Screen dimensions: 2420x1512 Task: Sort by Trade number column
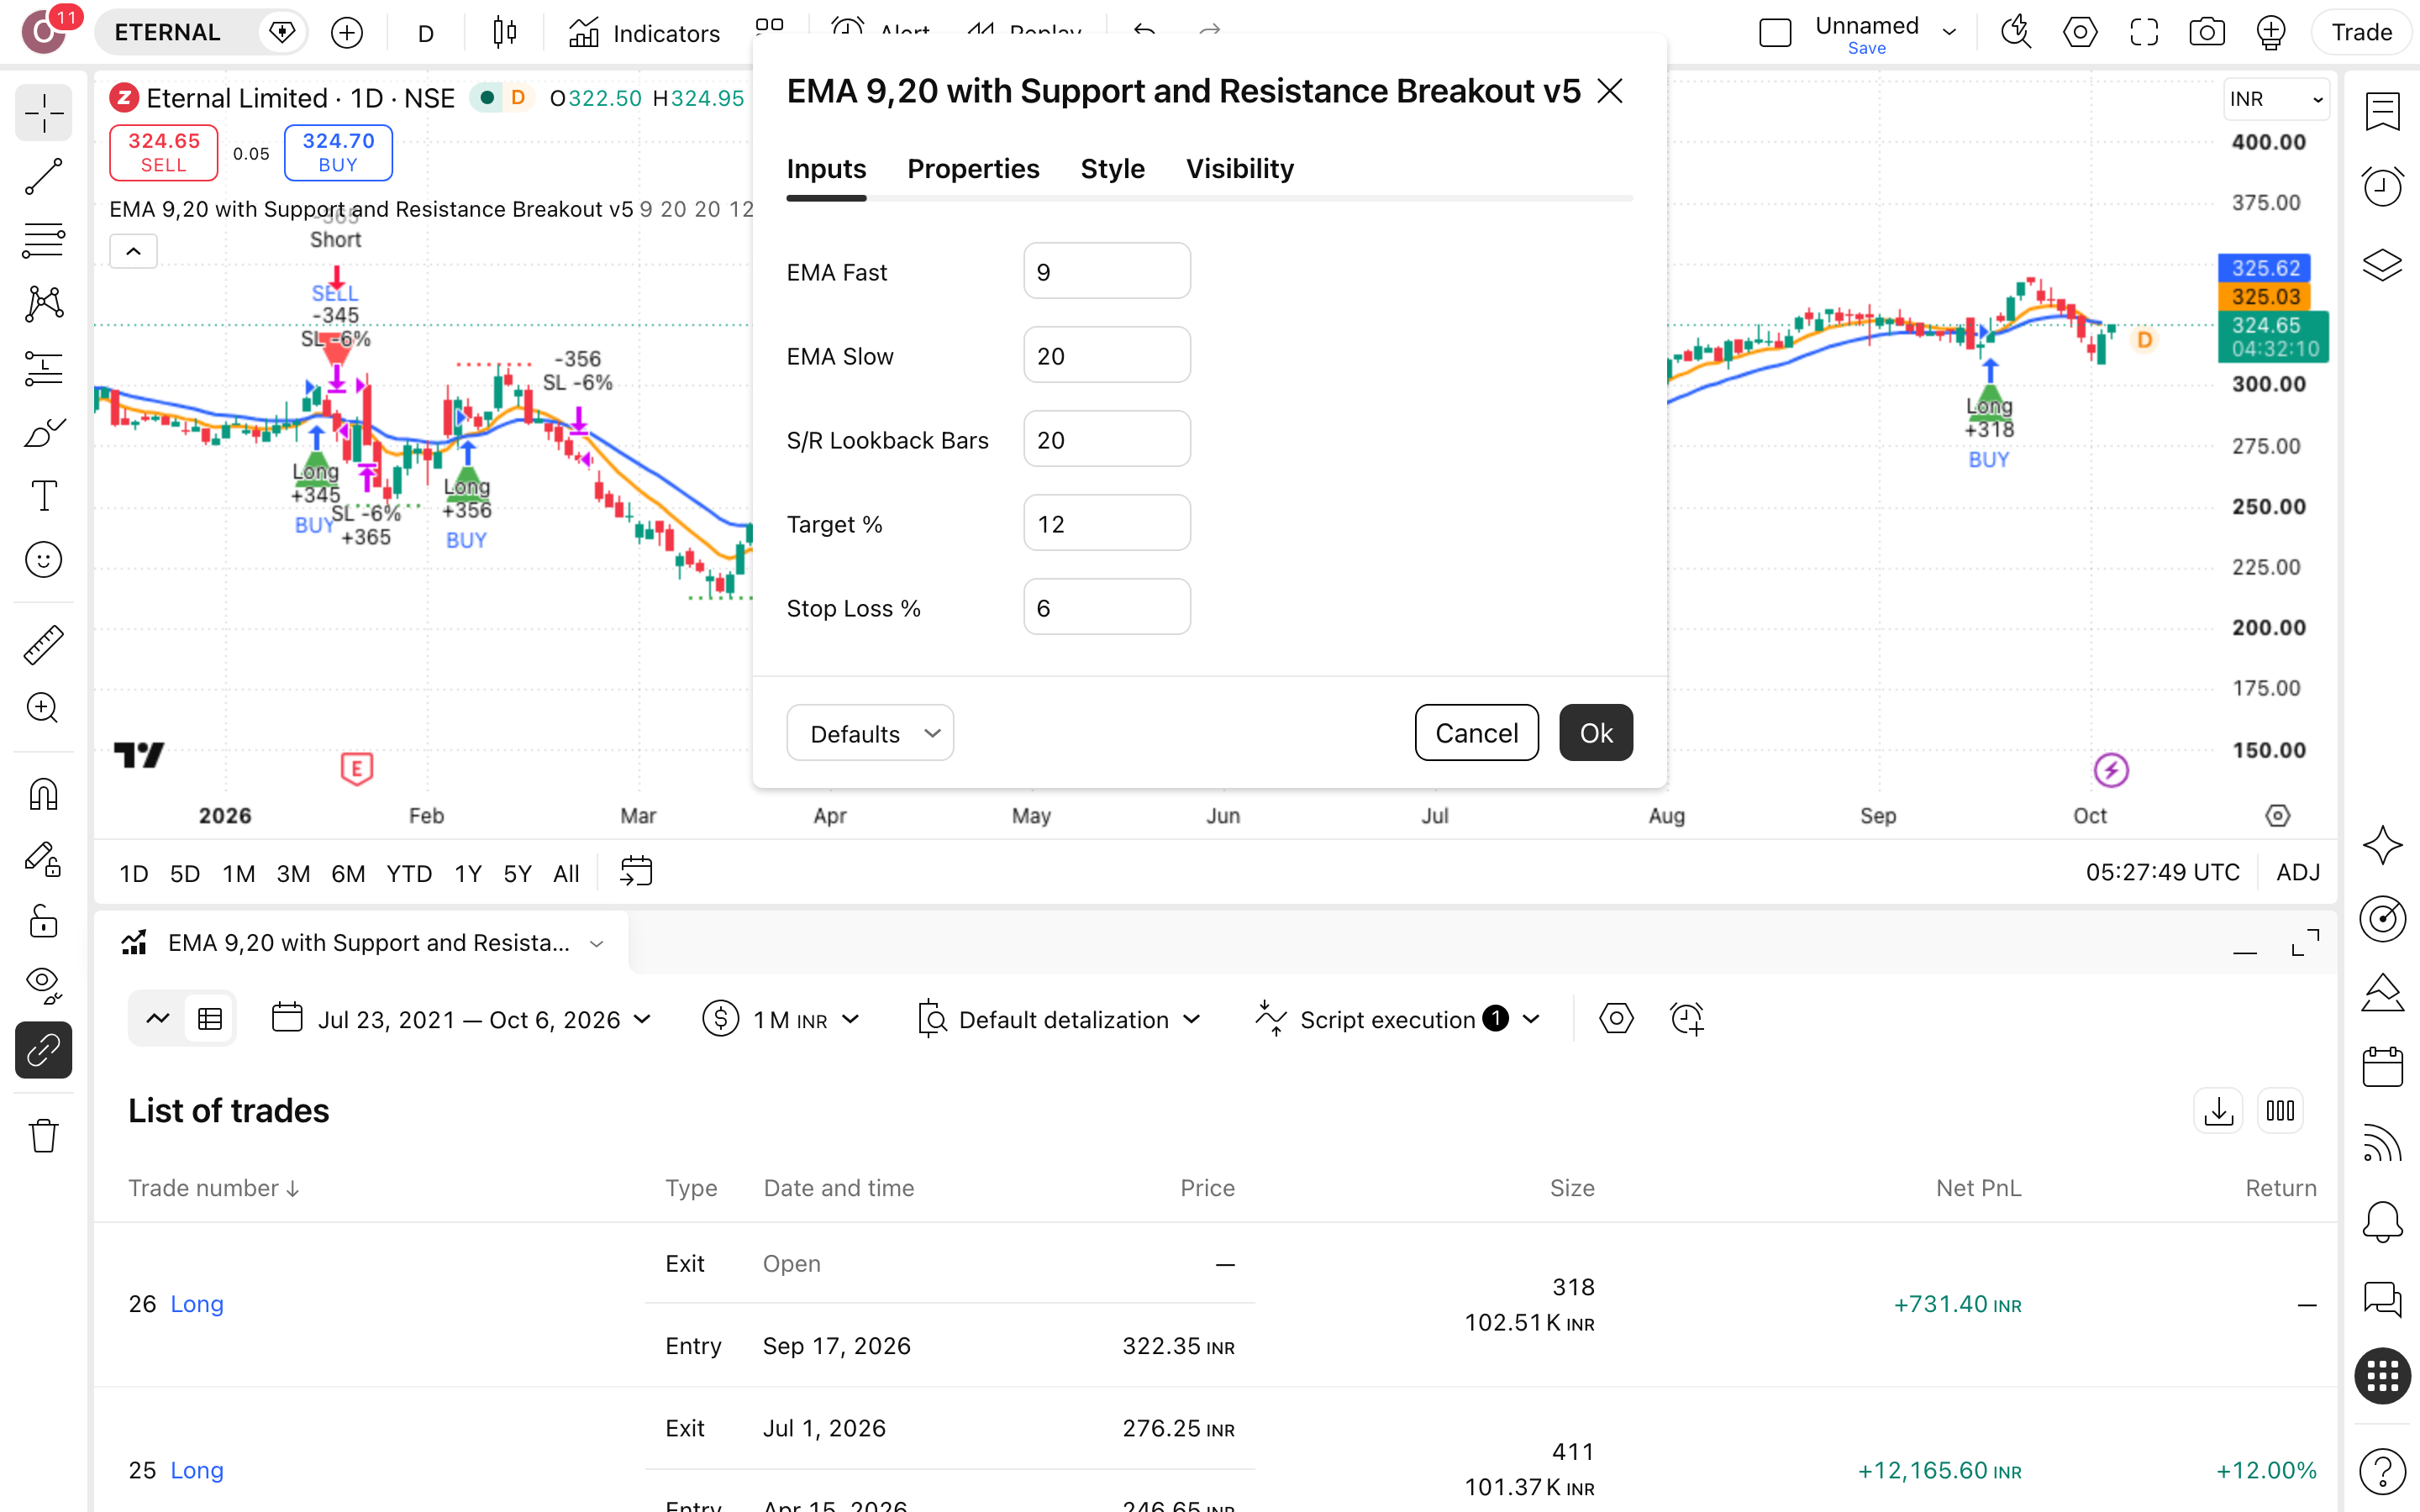214,1188
